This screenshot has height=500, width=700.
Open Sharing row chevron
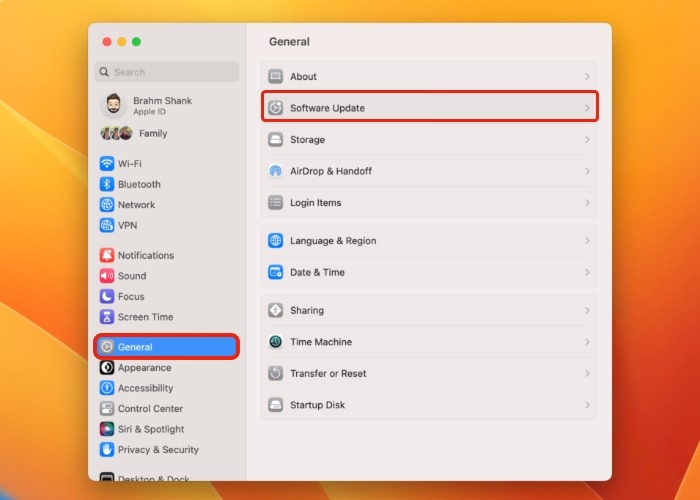[x=587, y=310]
